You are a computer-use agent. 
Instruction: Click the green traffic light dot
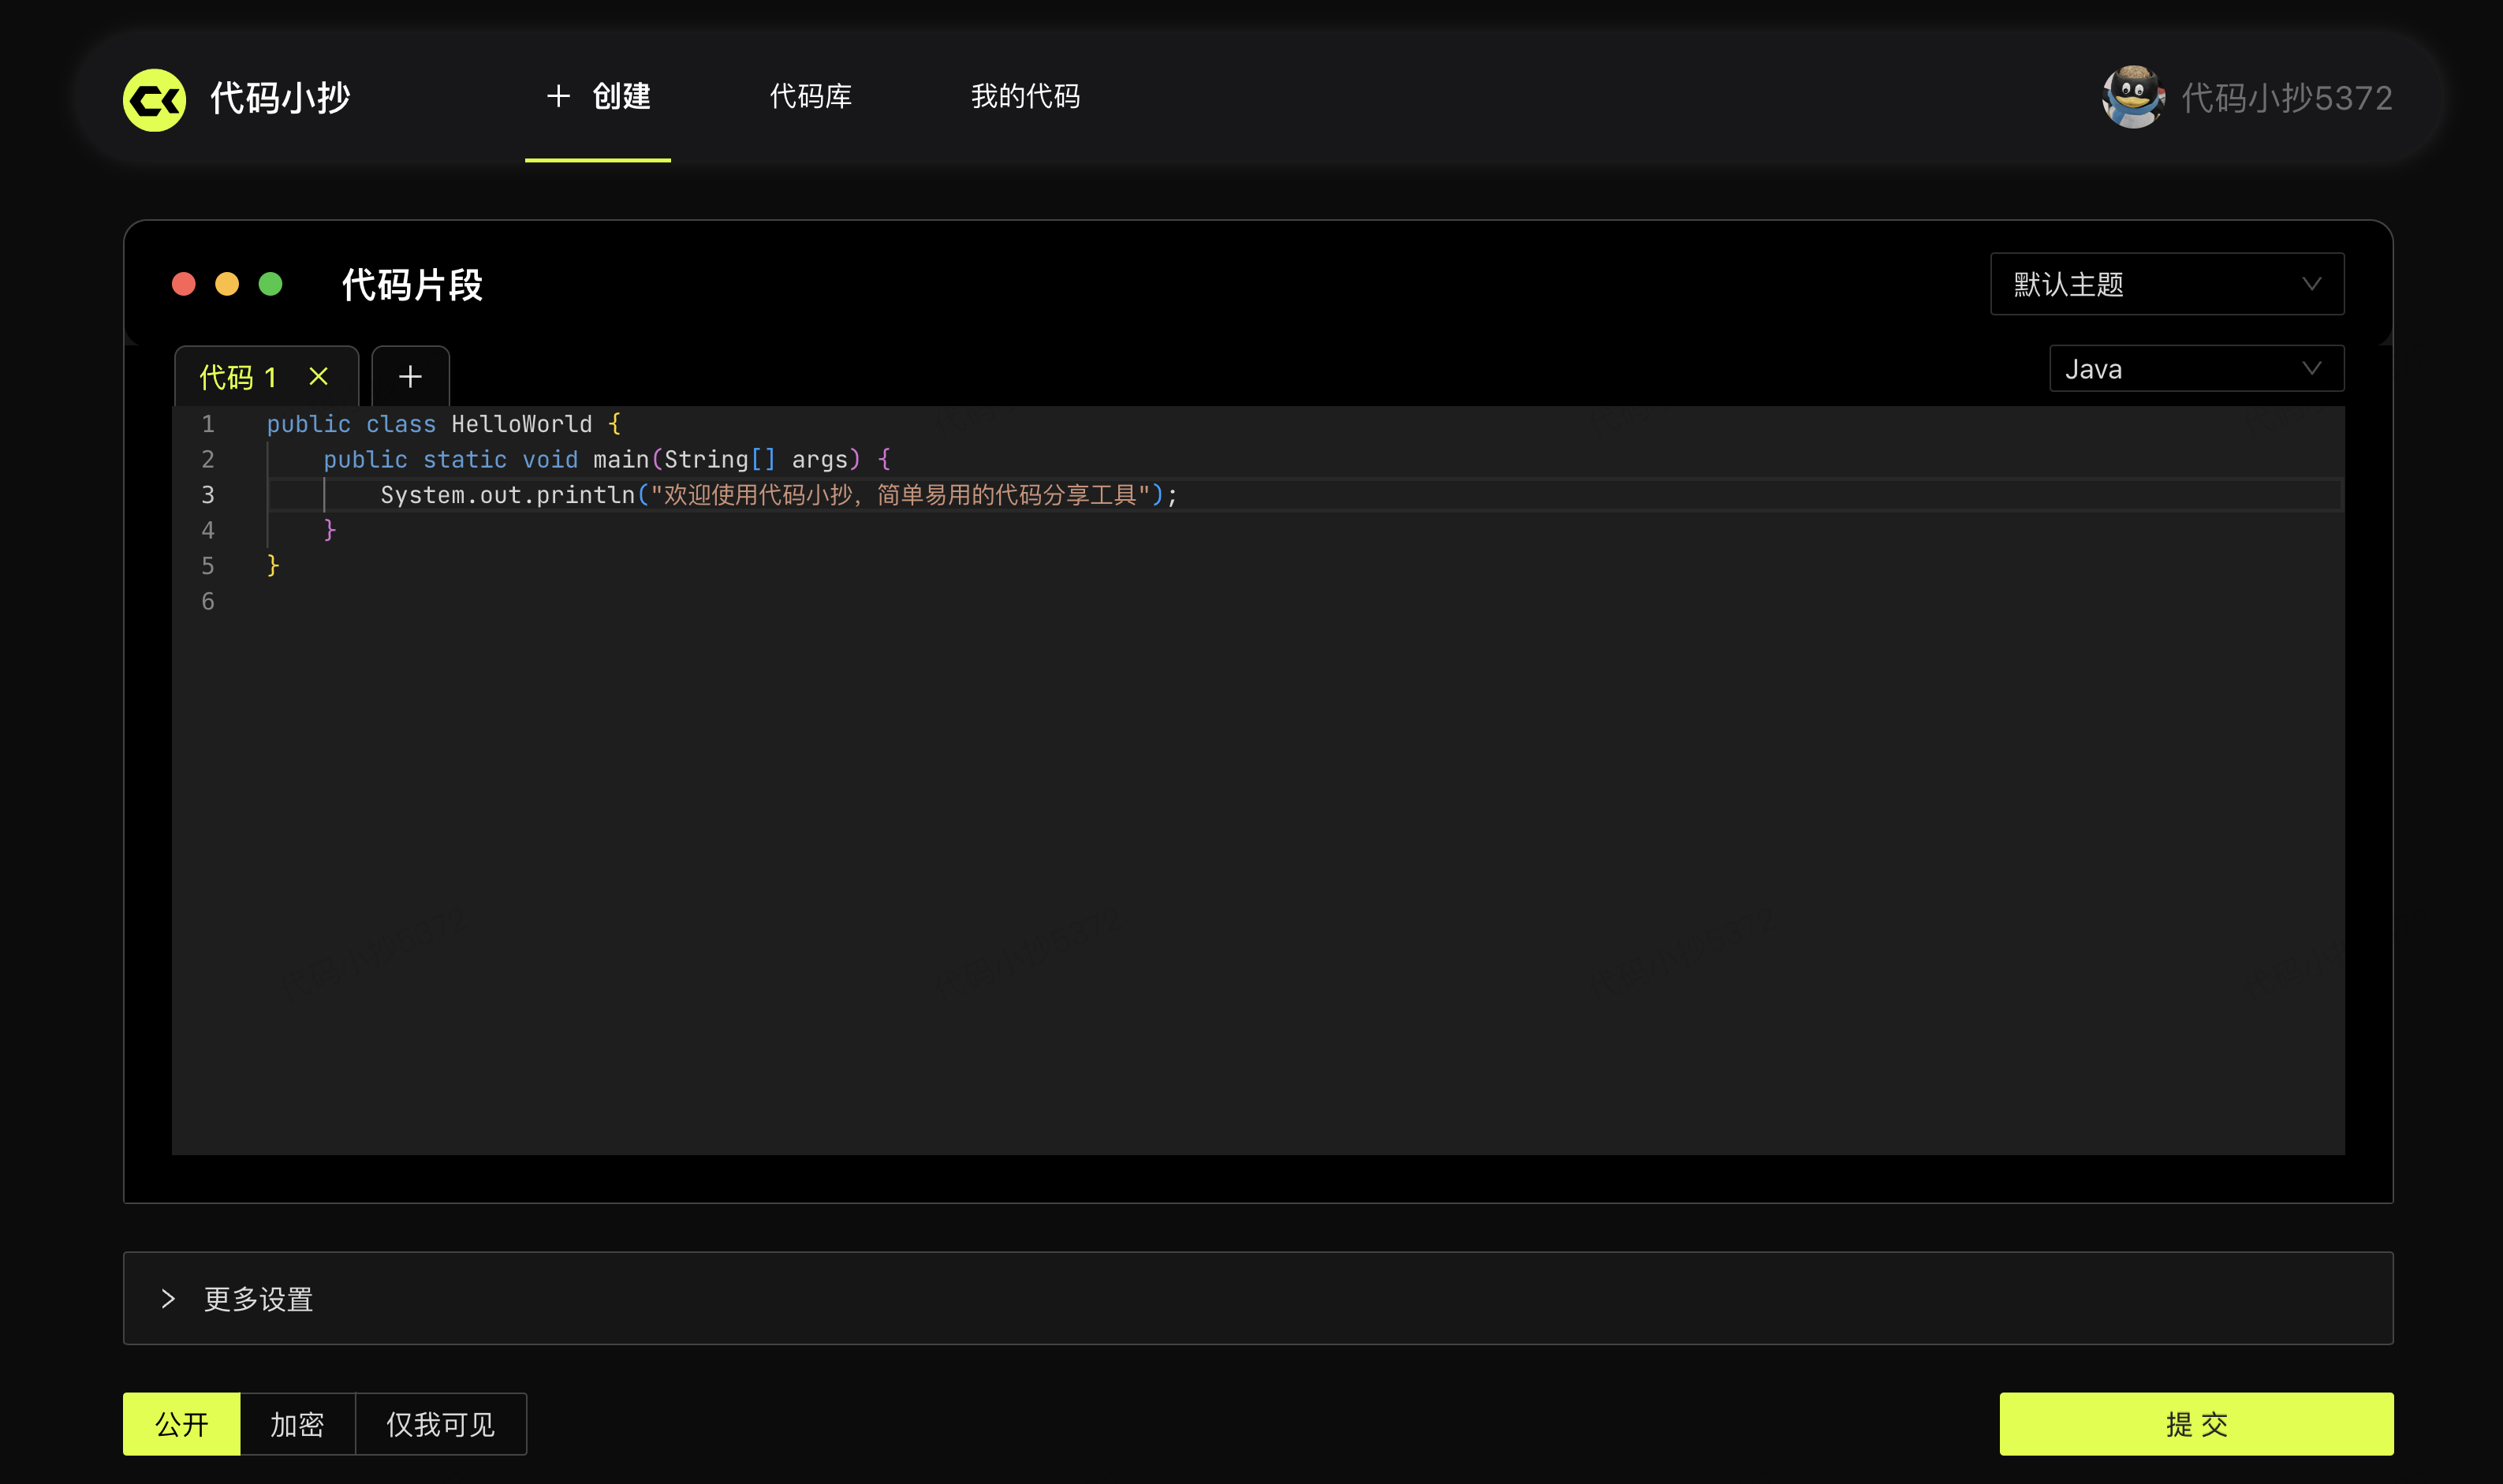pos(270,284)
